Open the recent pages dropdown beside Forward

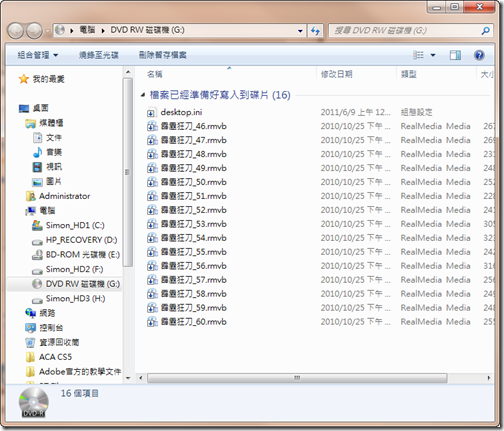(47, 31)
